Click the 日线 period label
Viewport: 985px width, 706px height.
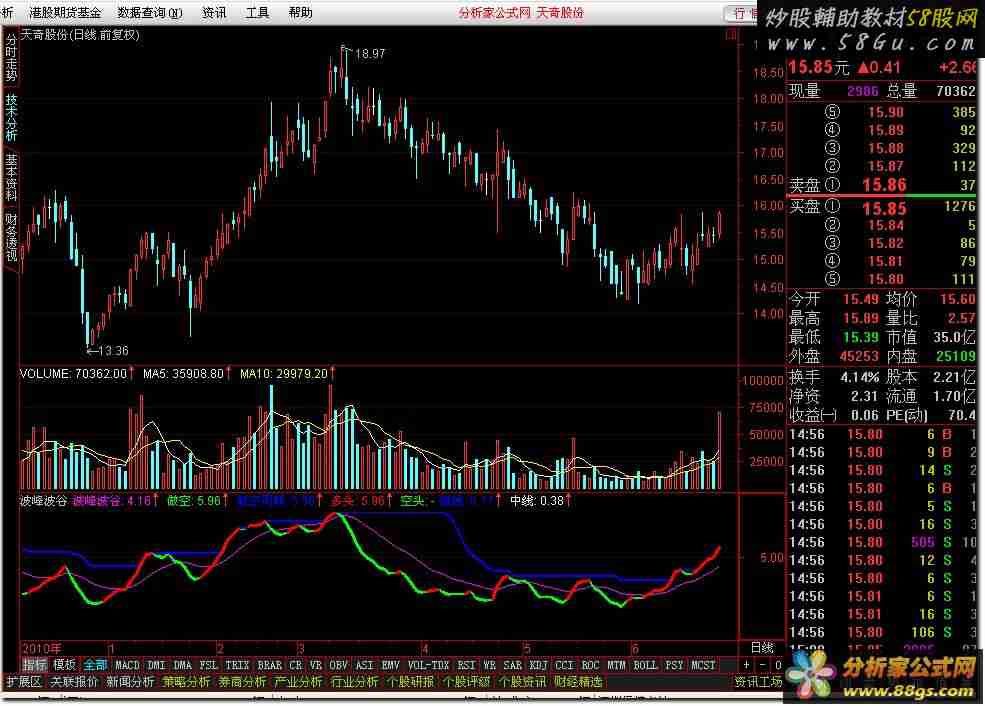point(763,648)
